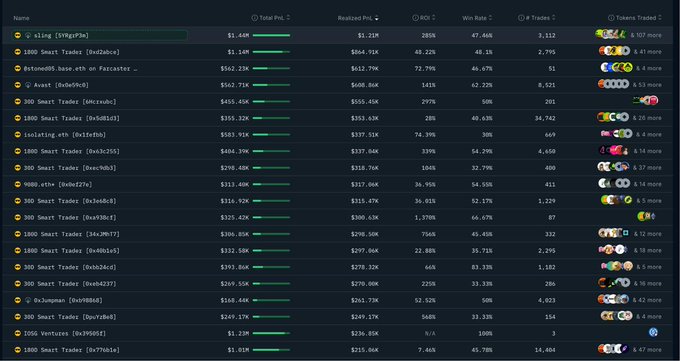
Task: Click the yellow label icon beside IOSG Ventures
Action: (18, 333)
